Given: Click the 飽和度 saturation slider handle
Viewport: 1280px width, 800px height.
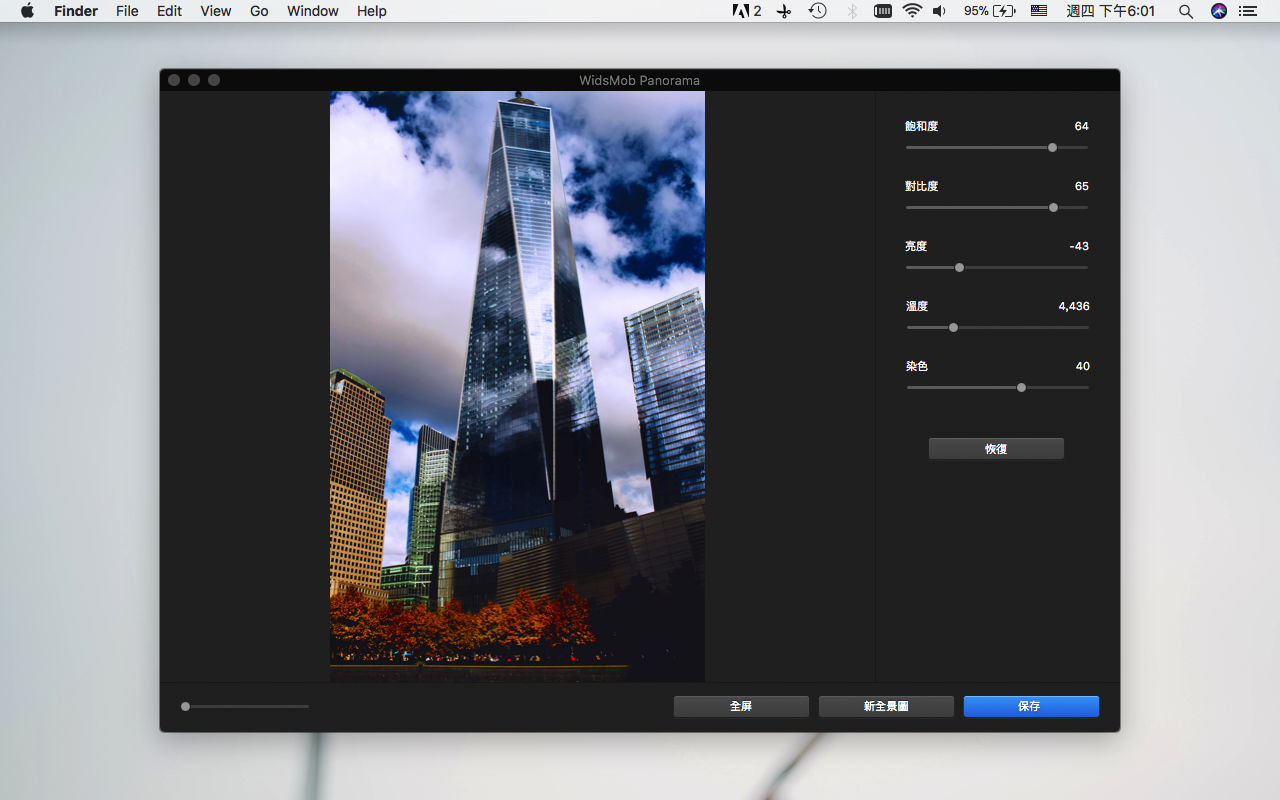Looking at the screenshot, I should 1052,147.
